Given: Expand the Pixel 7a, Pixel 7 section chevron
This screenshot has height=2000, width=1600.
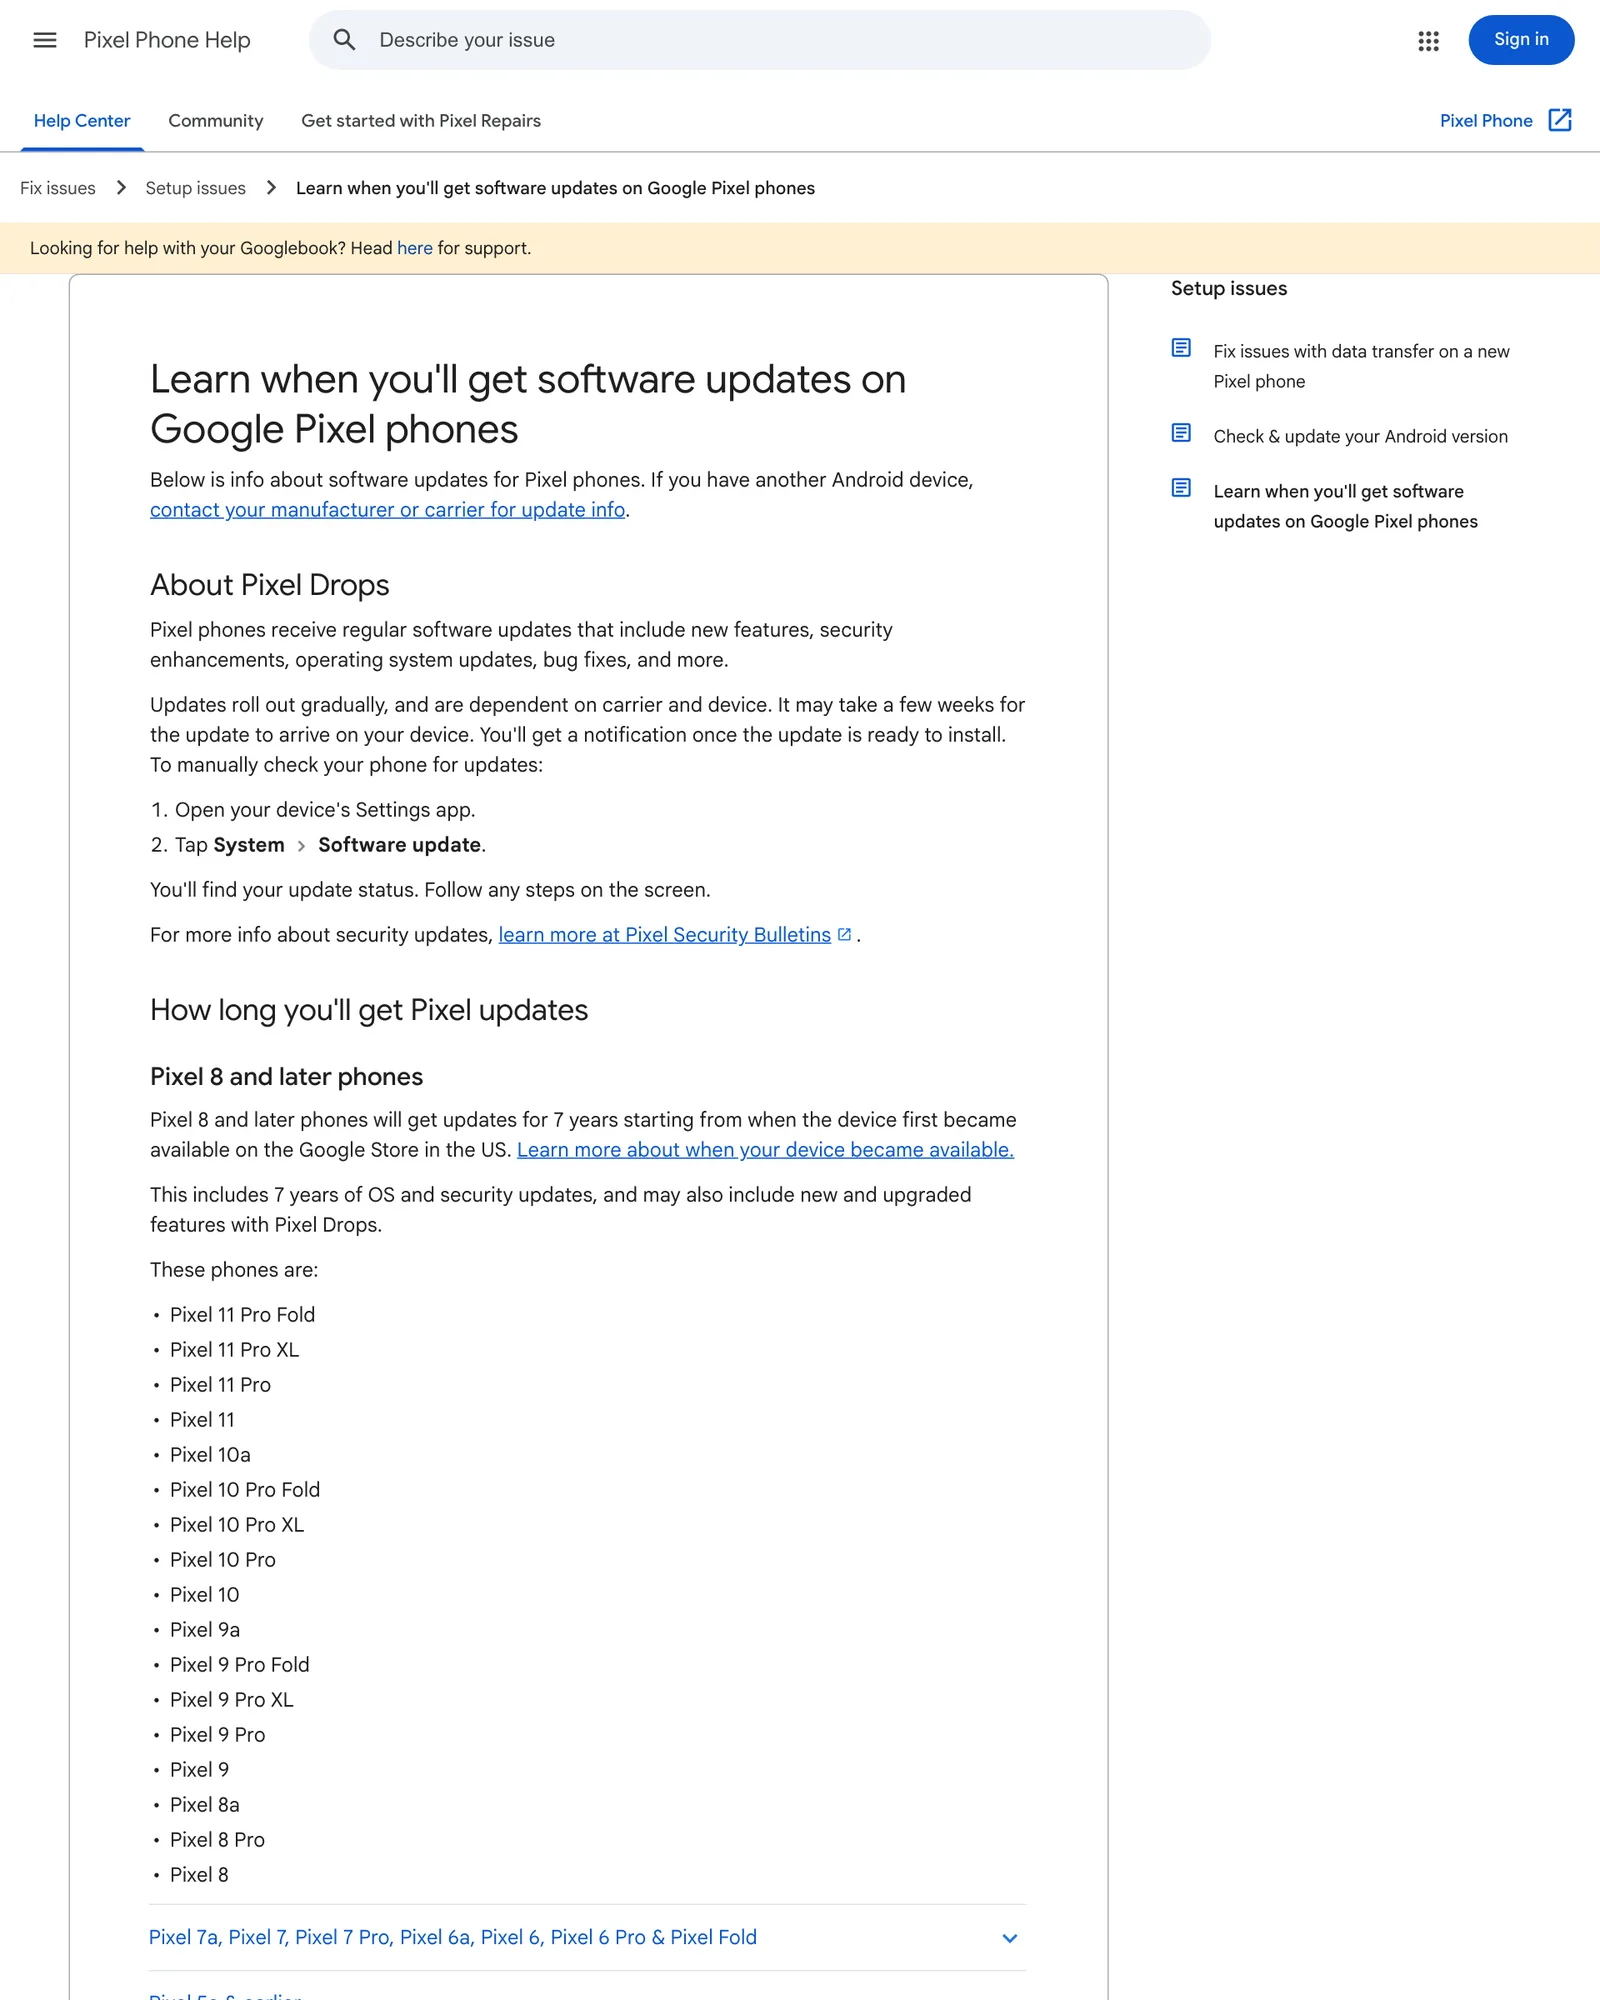Looking at the screenshot, I should click(x=1010, y=1938).
